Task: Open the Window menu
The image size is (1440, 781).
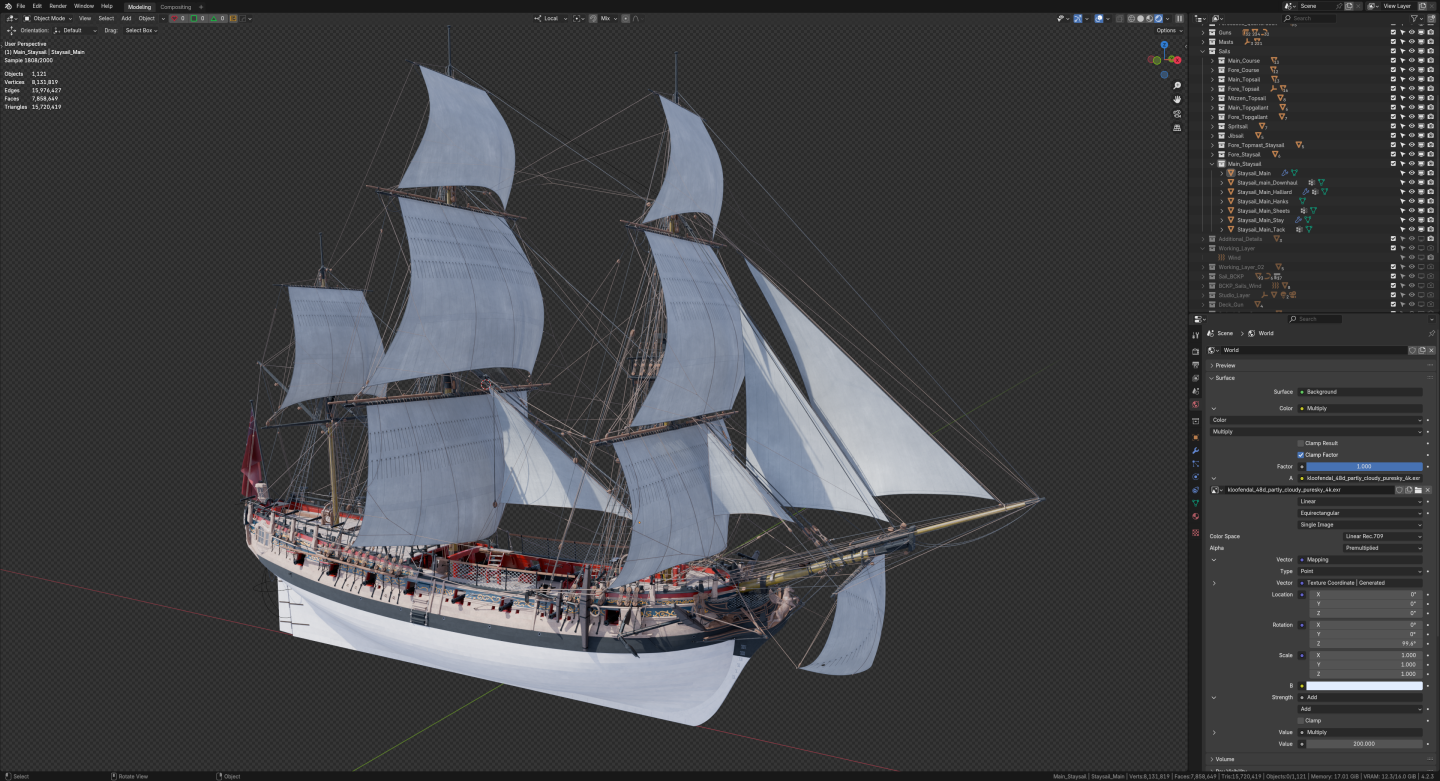Action: tap(84, 6)
